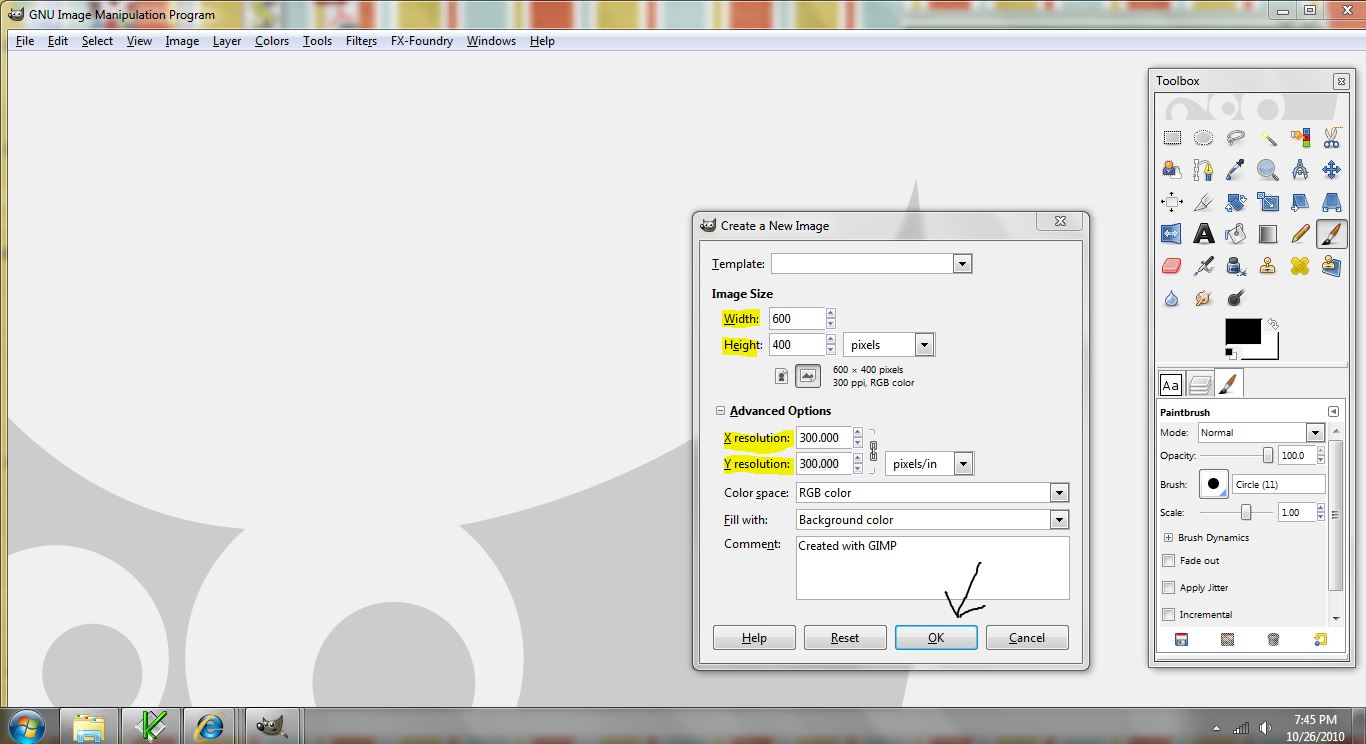Select the Foreground Select tool
Screen dimensions: 1366x744
click(x=1172, y=170)
